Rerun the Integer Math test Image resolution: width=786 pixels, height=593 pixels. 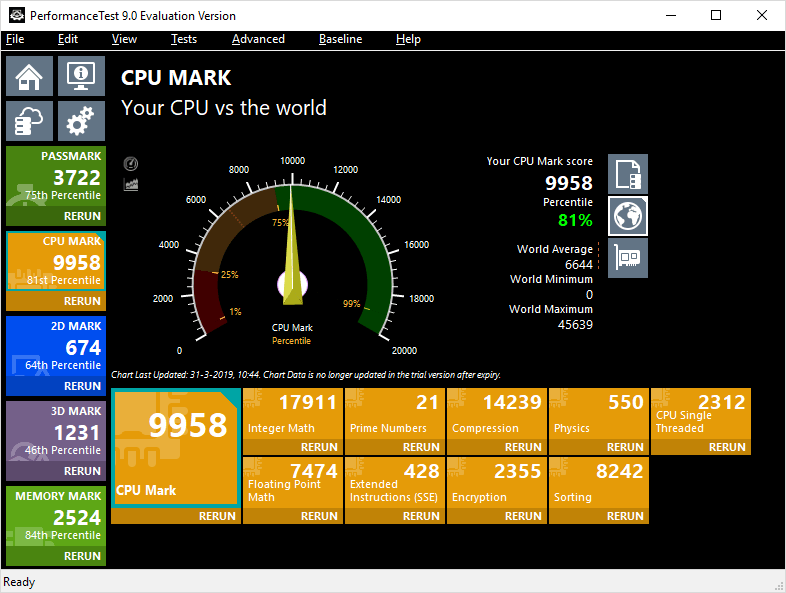tap(319, 447)
